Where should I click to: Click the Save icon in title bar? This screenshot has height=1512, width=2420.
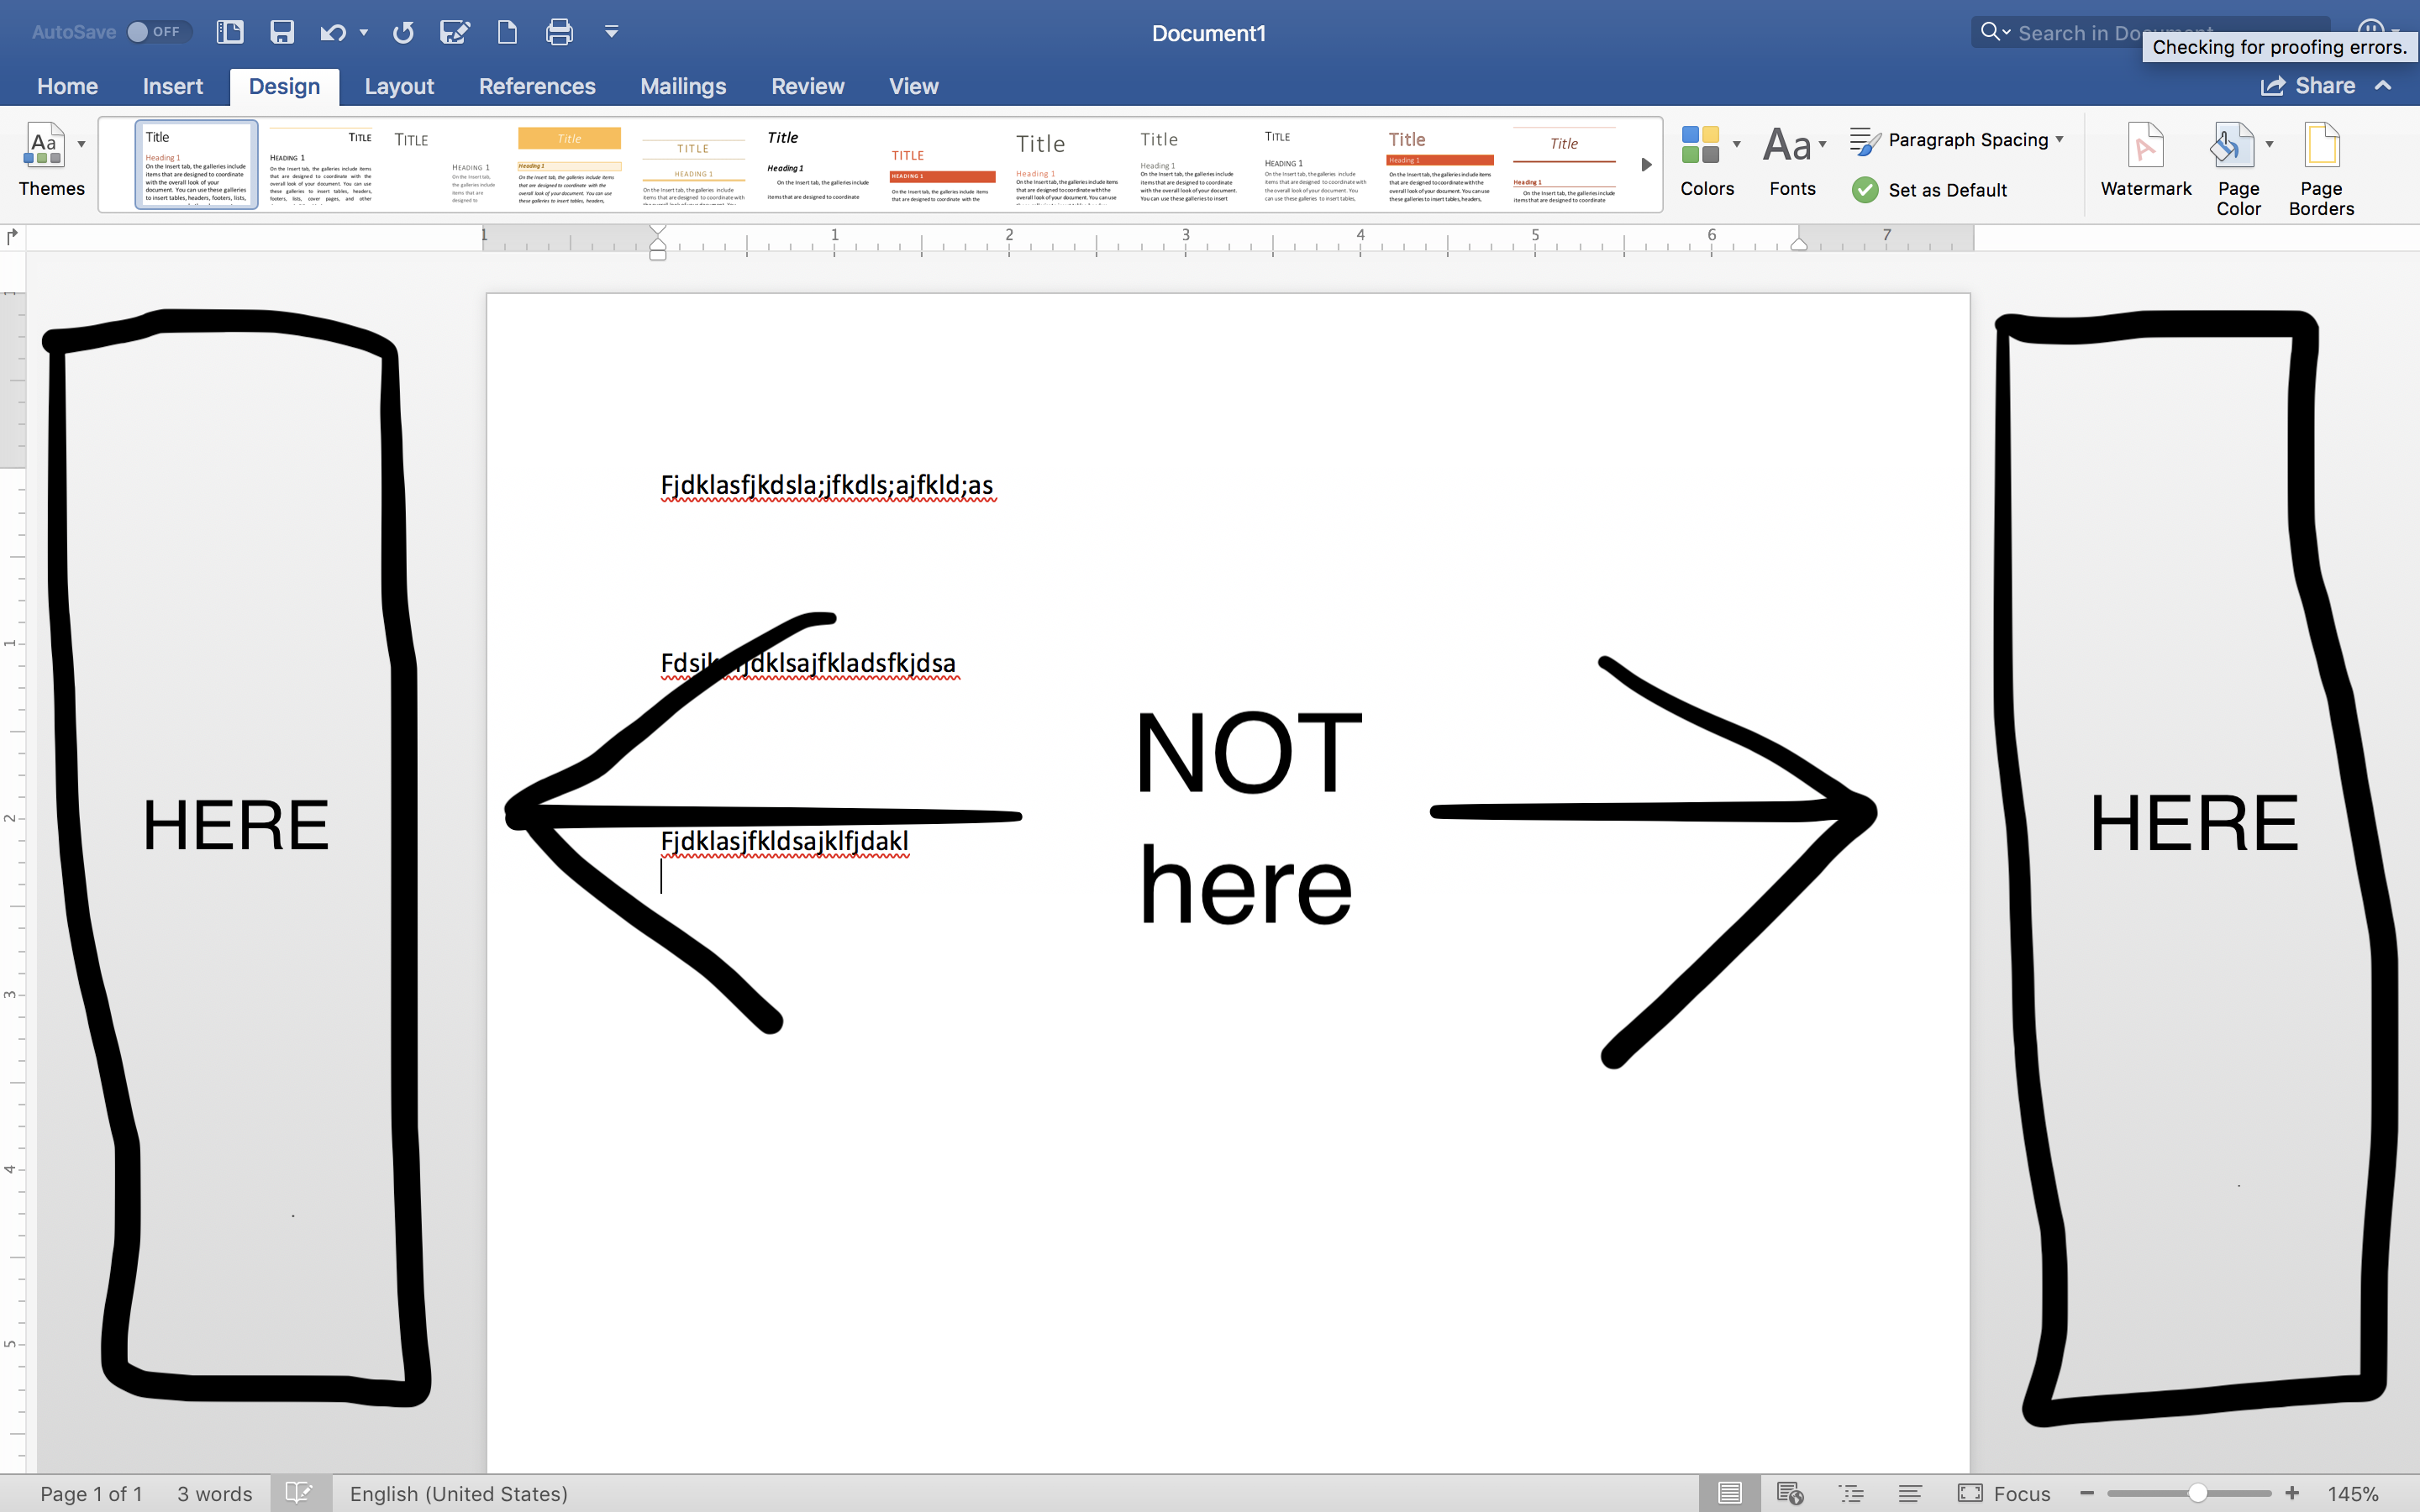[x=282, y=32]
